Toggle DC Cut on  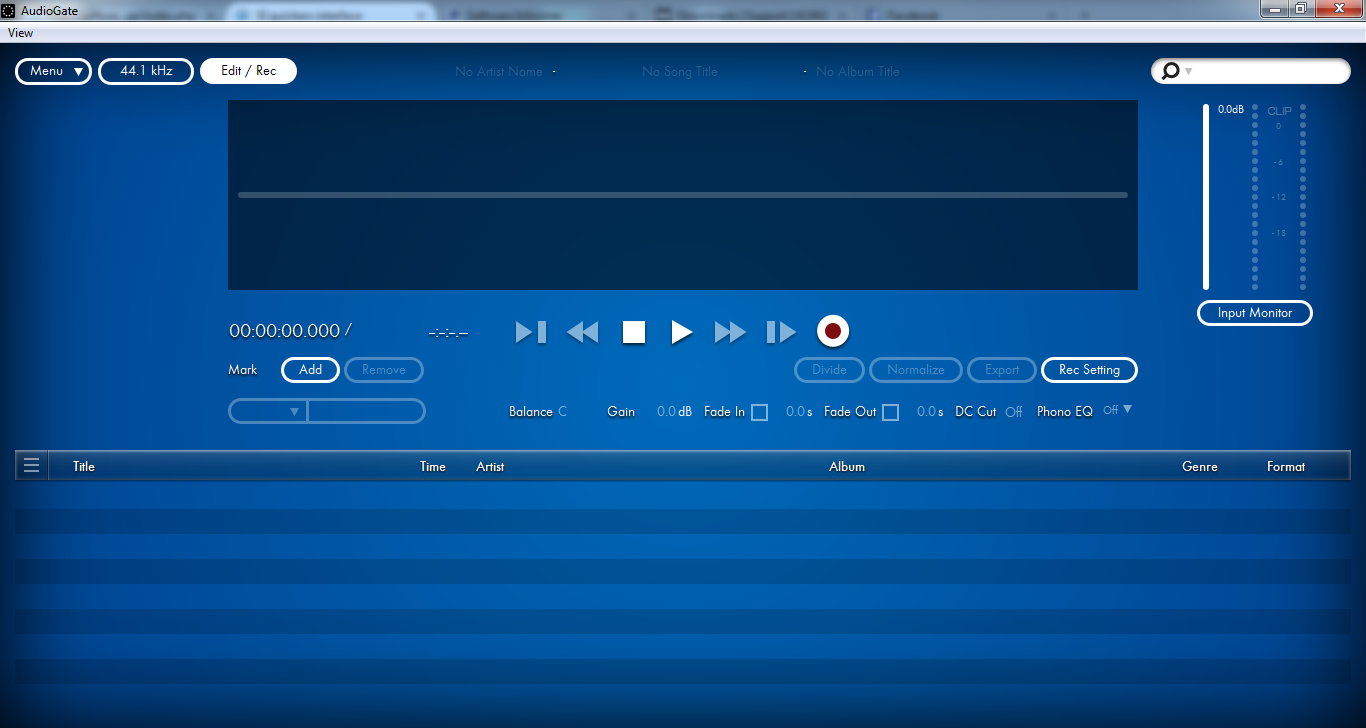pos(1014,411)
